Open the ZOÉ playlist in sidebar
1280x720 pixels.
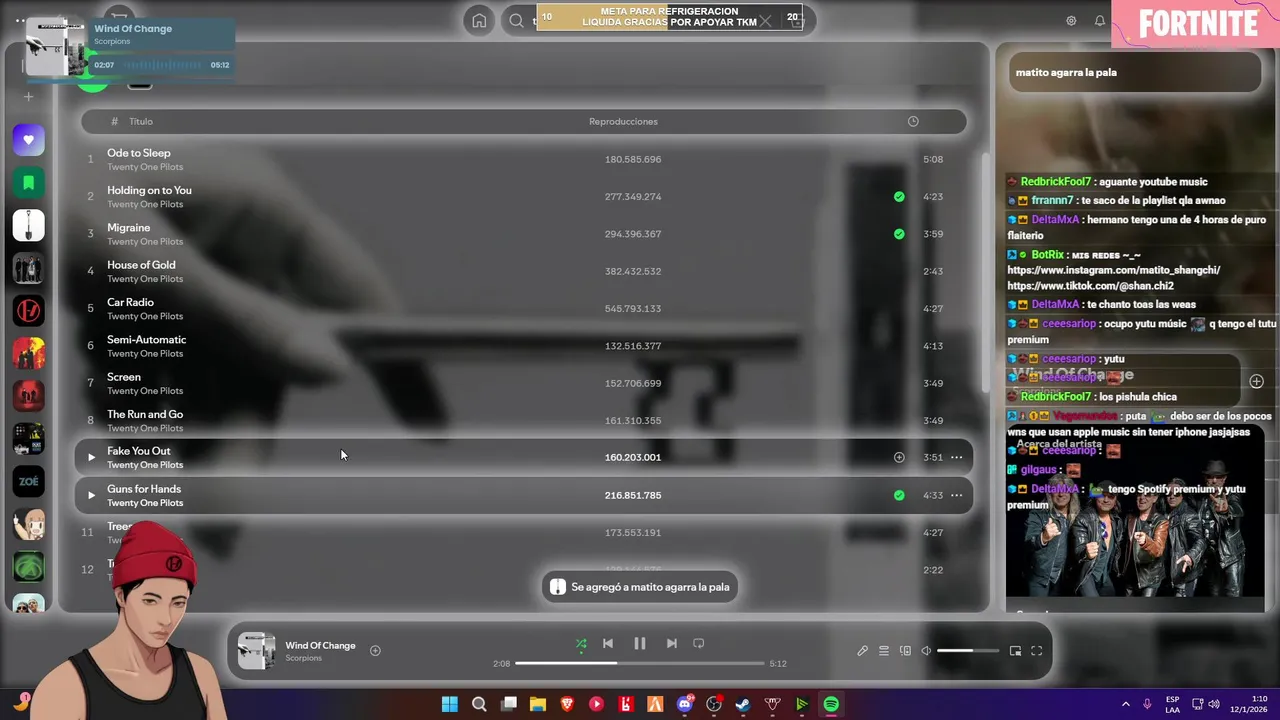tap(28, 481)
